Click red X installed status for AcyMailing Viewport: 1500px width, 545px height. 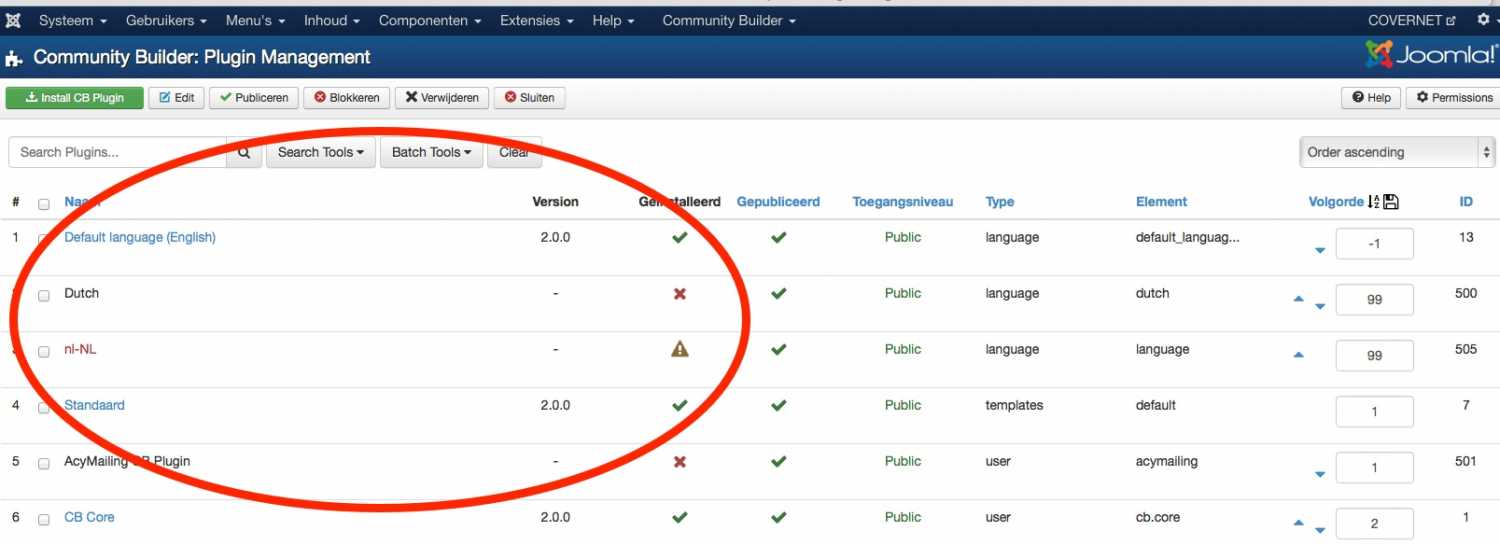point(680,462)
